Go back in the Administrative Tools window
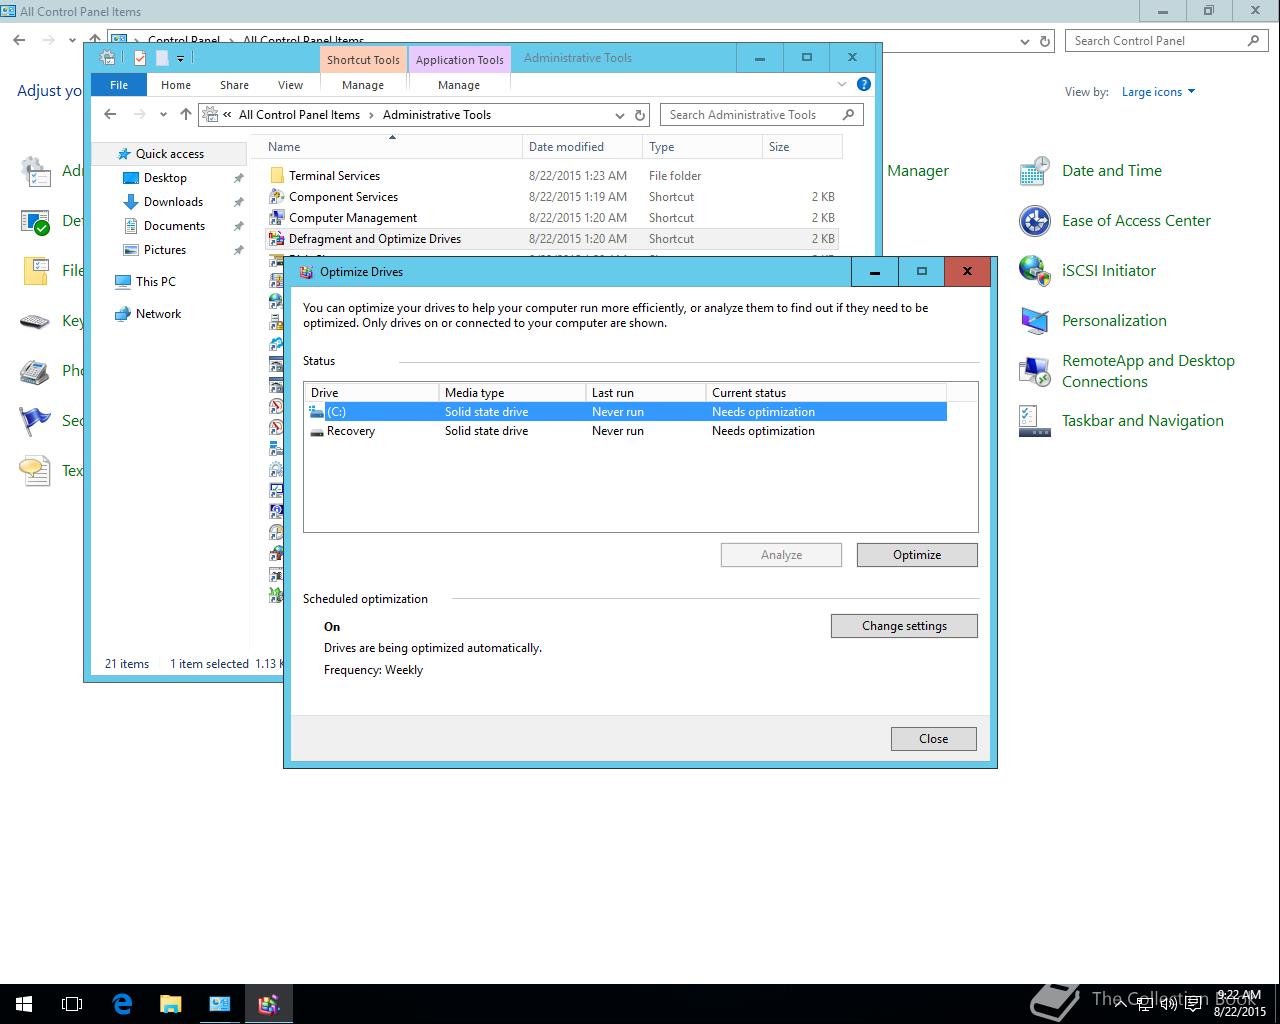The width and height of the screenshot is (1280, 1024). pyautogui.click(x=111, y=115)
